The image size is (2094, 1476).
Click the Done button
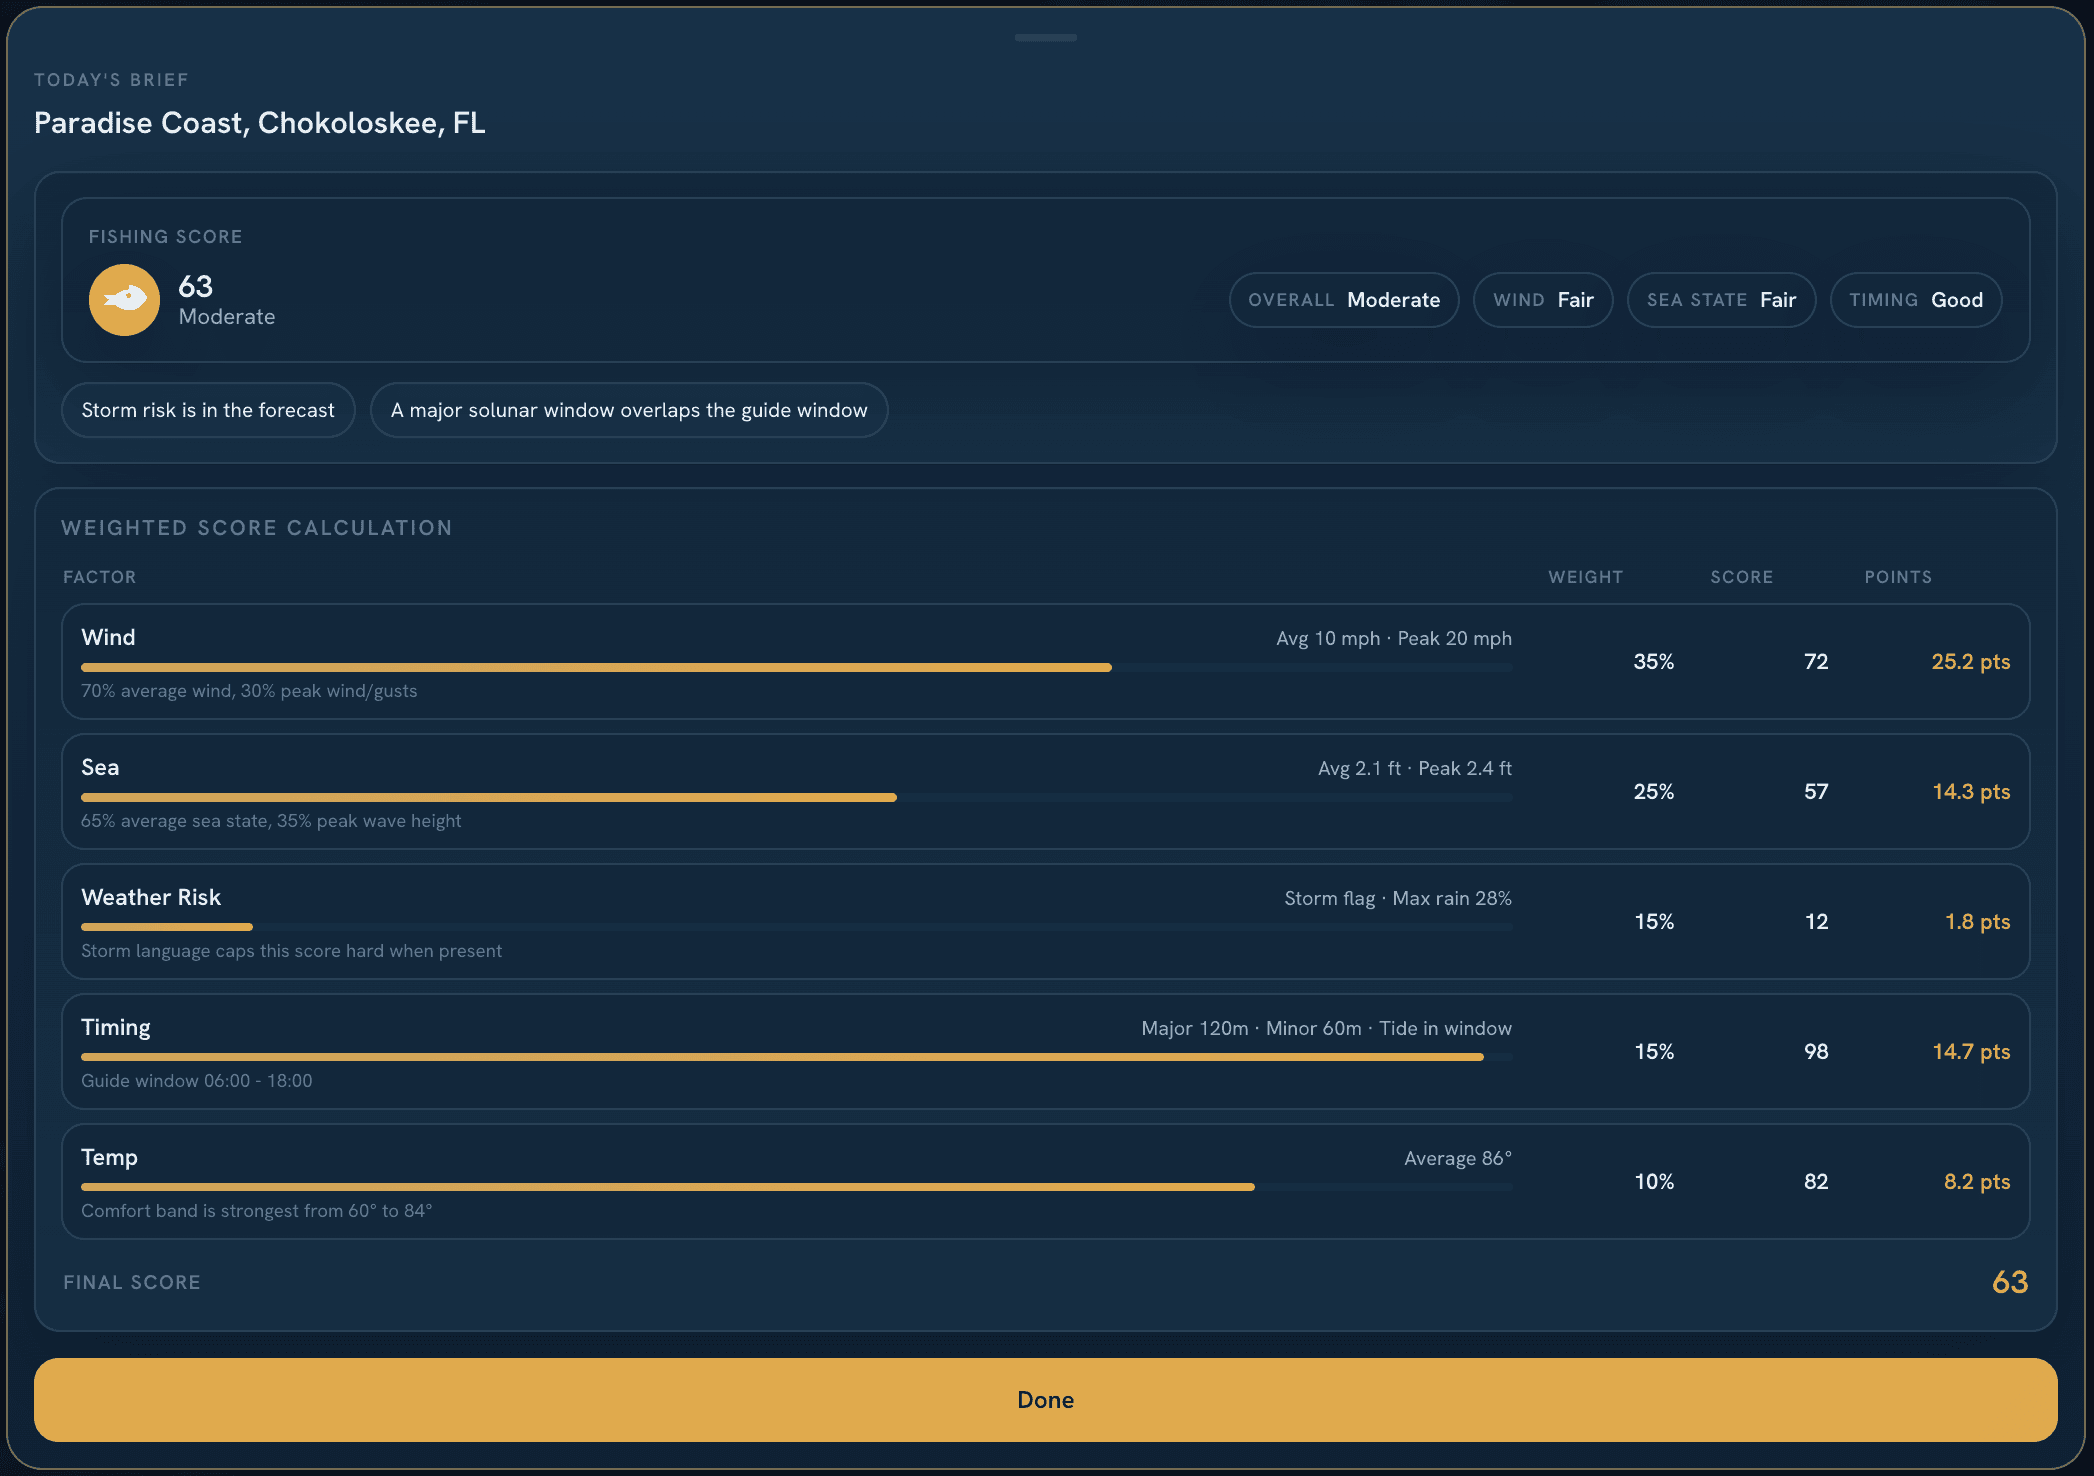[1045, 1399]
